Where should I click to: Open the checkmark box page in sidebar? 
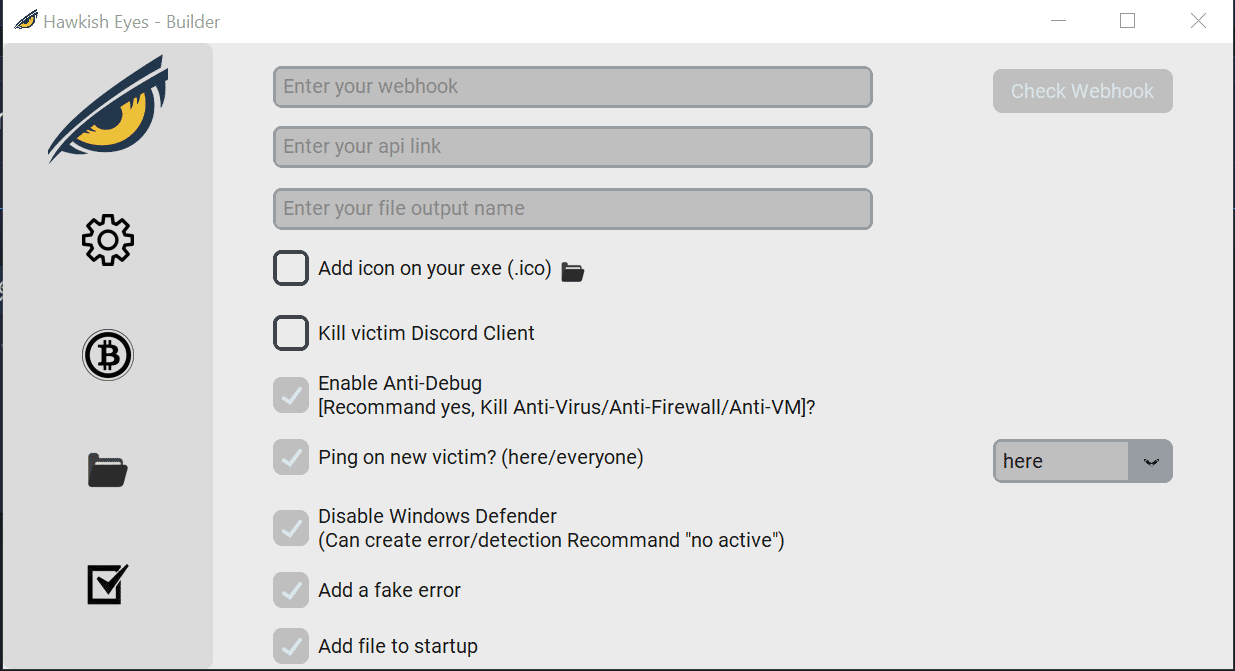pos(108,585)
